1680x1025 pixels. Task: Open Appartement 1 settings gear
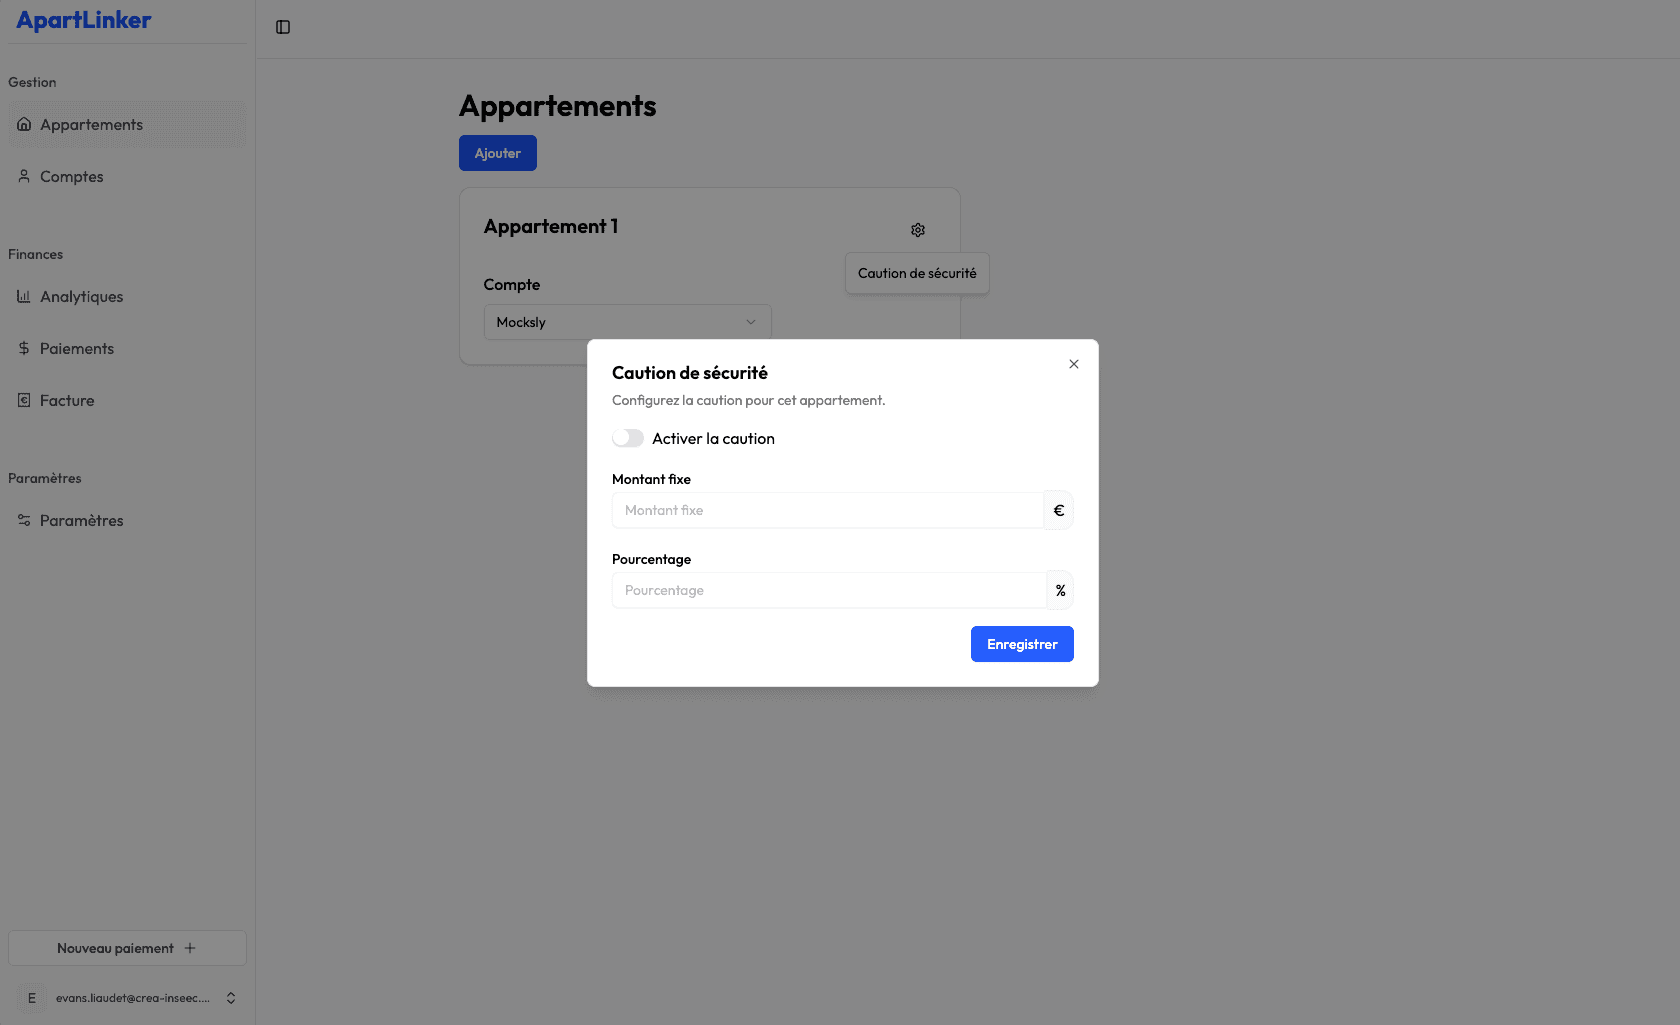click(x=918, y=230)
